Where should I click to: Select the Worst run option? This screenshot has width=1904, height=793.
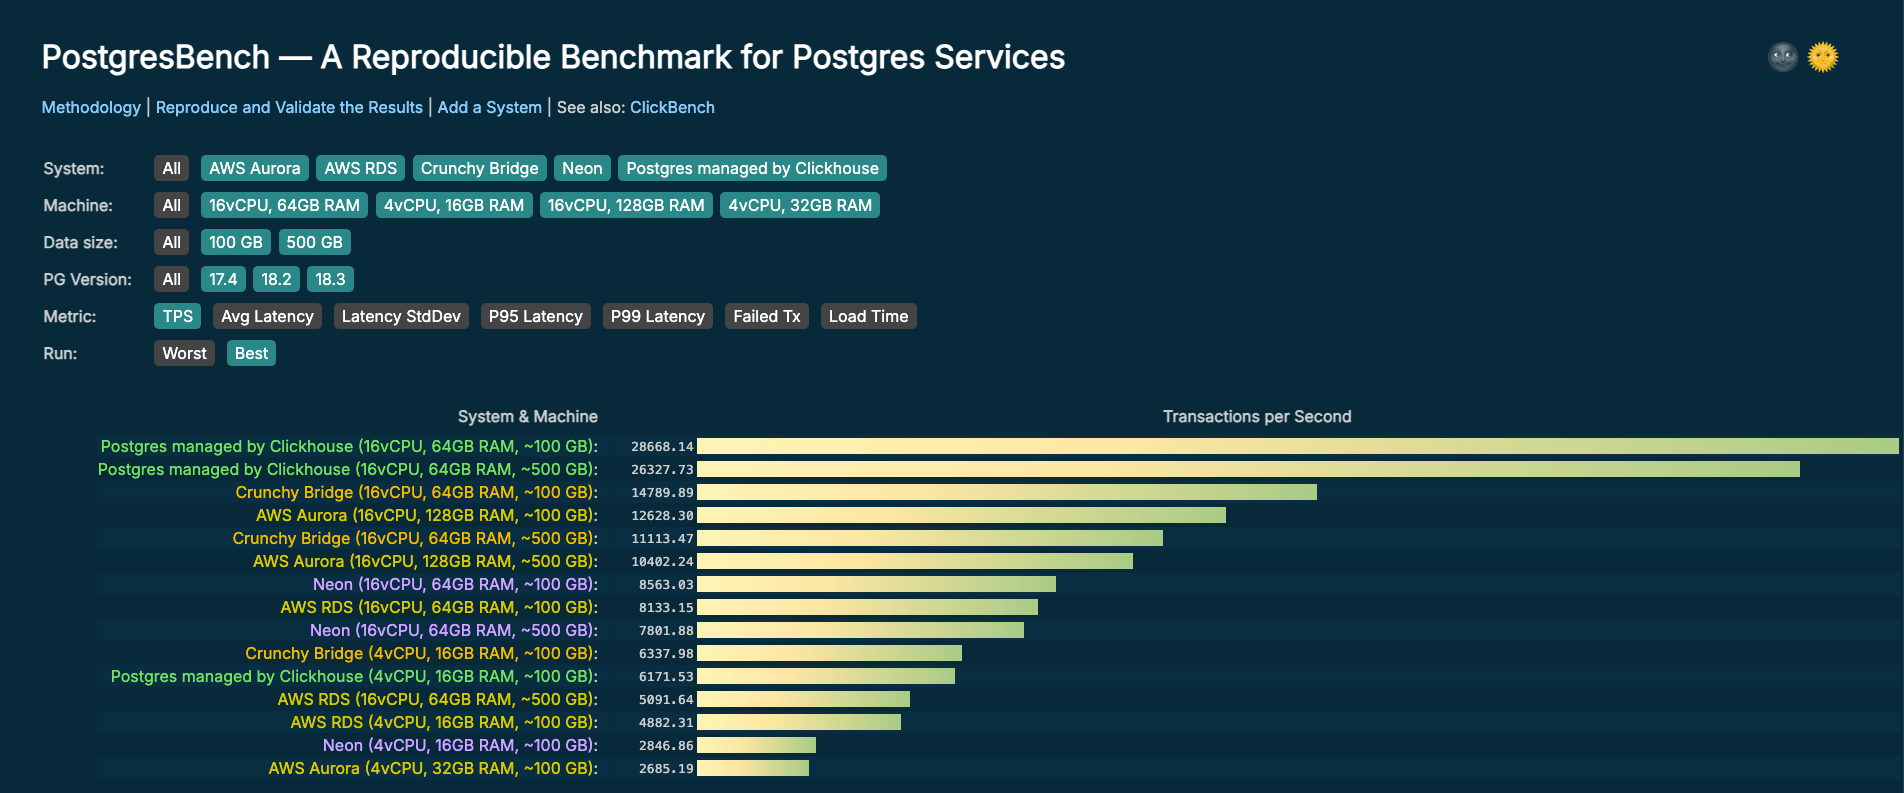pos(184,353)
